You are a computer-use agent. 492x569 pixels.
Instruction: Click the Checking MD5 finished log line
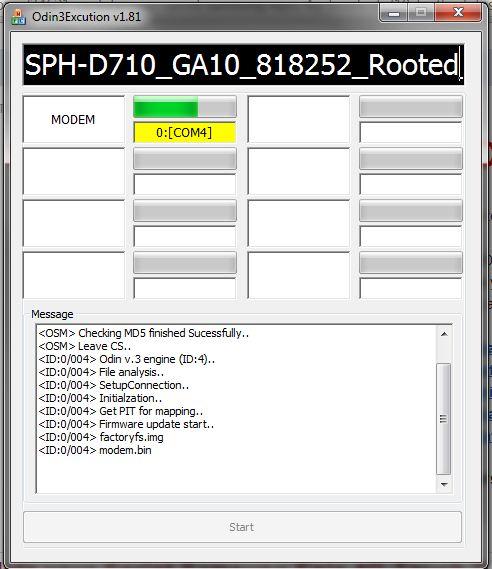pos(144,333)
